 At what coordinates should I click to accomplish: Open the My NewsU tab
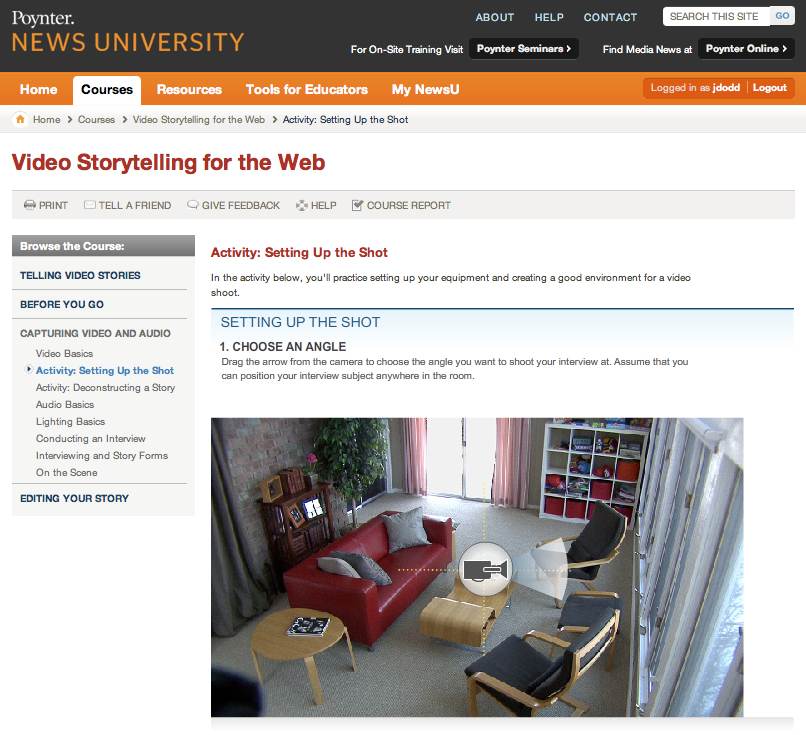coord(425,89)
